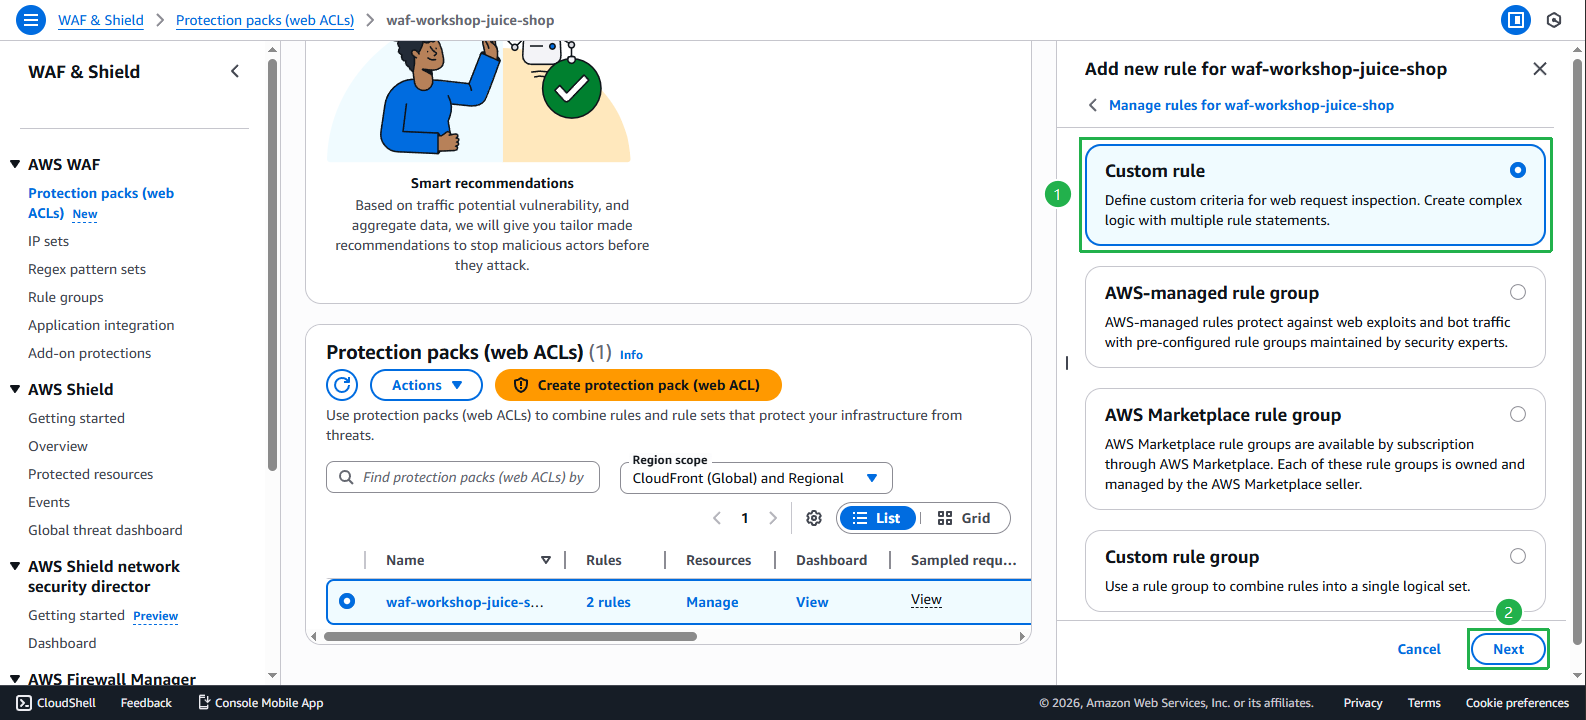Click Create protection pack (web ACL)
This screenshot has height=720, width=1586.
pyautogui.click(x=638, y=385)
